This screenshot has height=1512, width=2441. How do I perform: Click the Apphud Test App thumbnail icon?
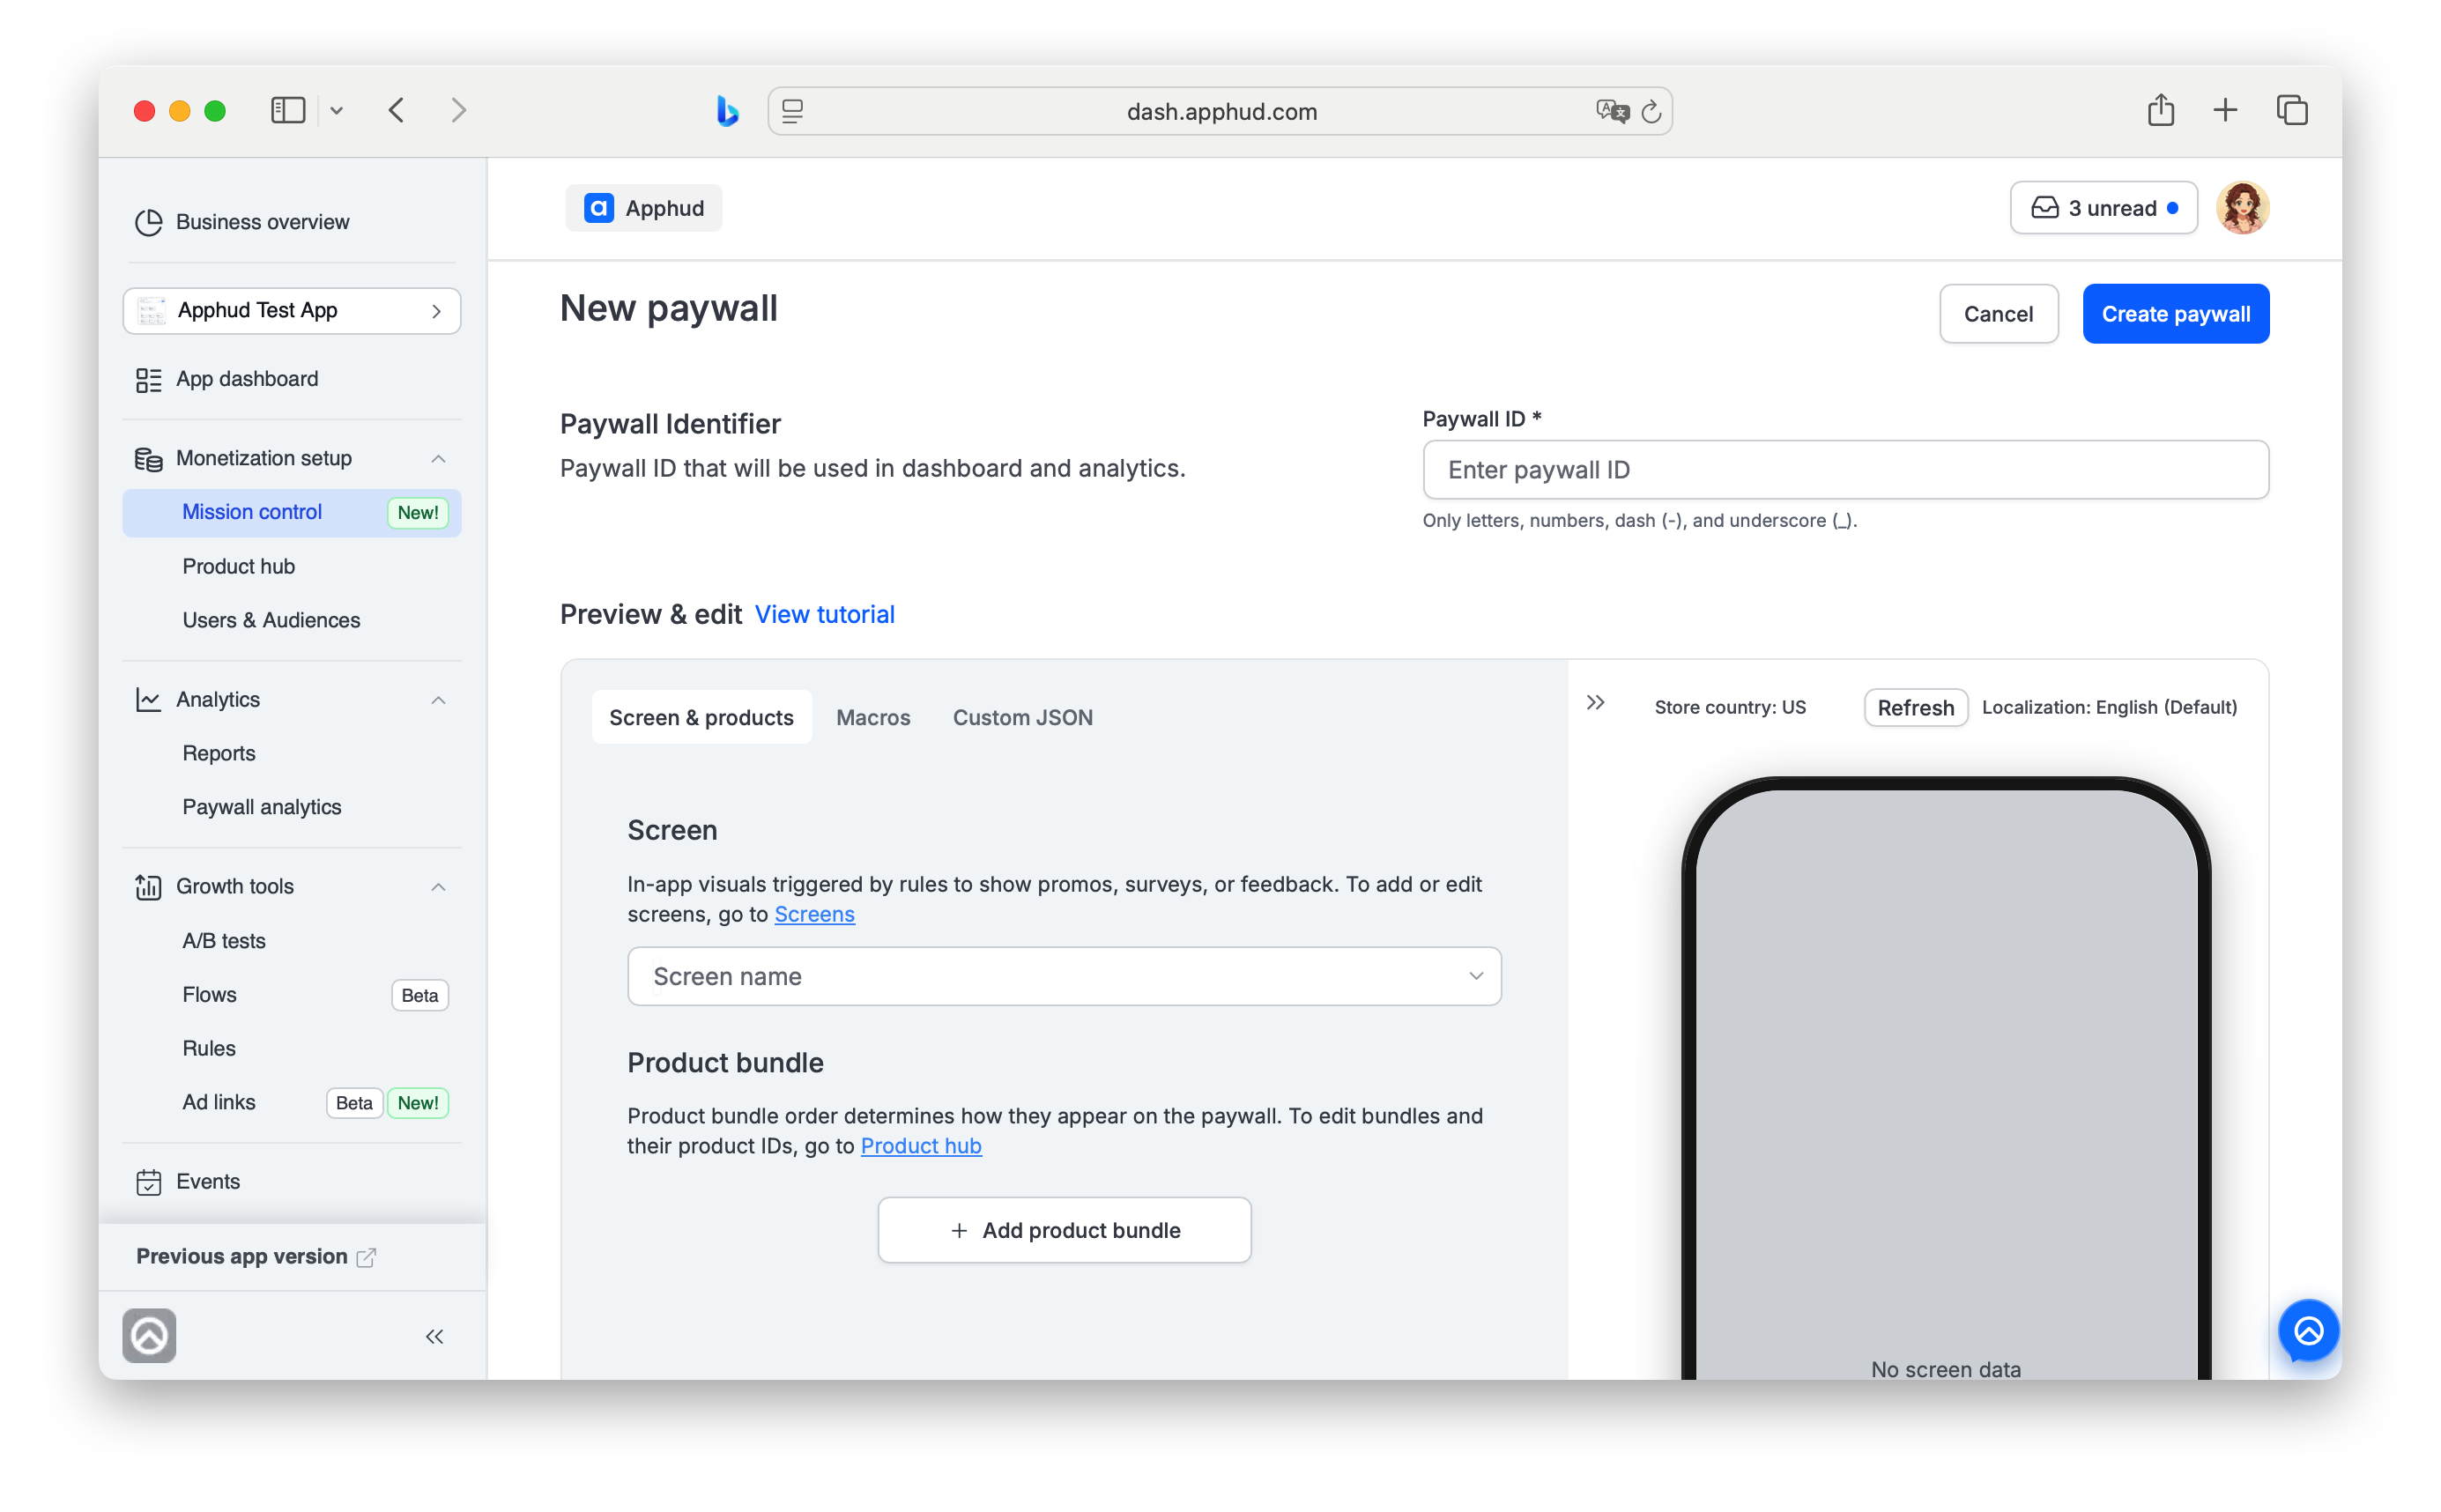pyautogui.click(x=152, y=311)
